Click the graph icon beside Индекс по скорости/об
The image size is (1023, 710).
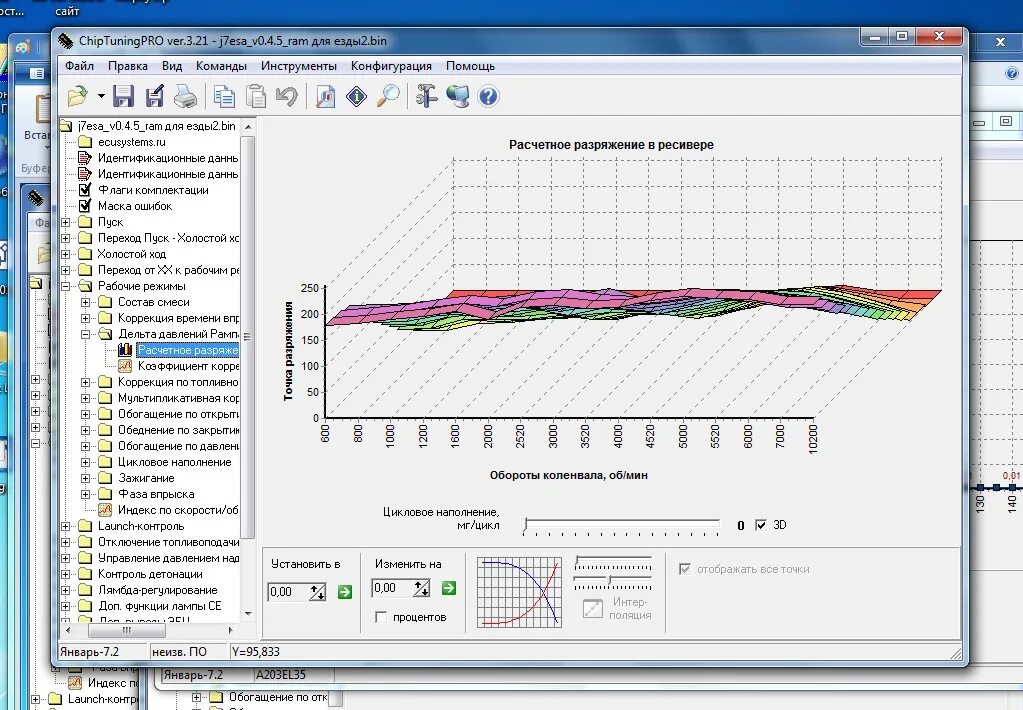(105, 510)
